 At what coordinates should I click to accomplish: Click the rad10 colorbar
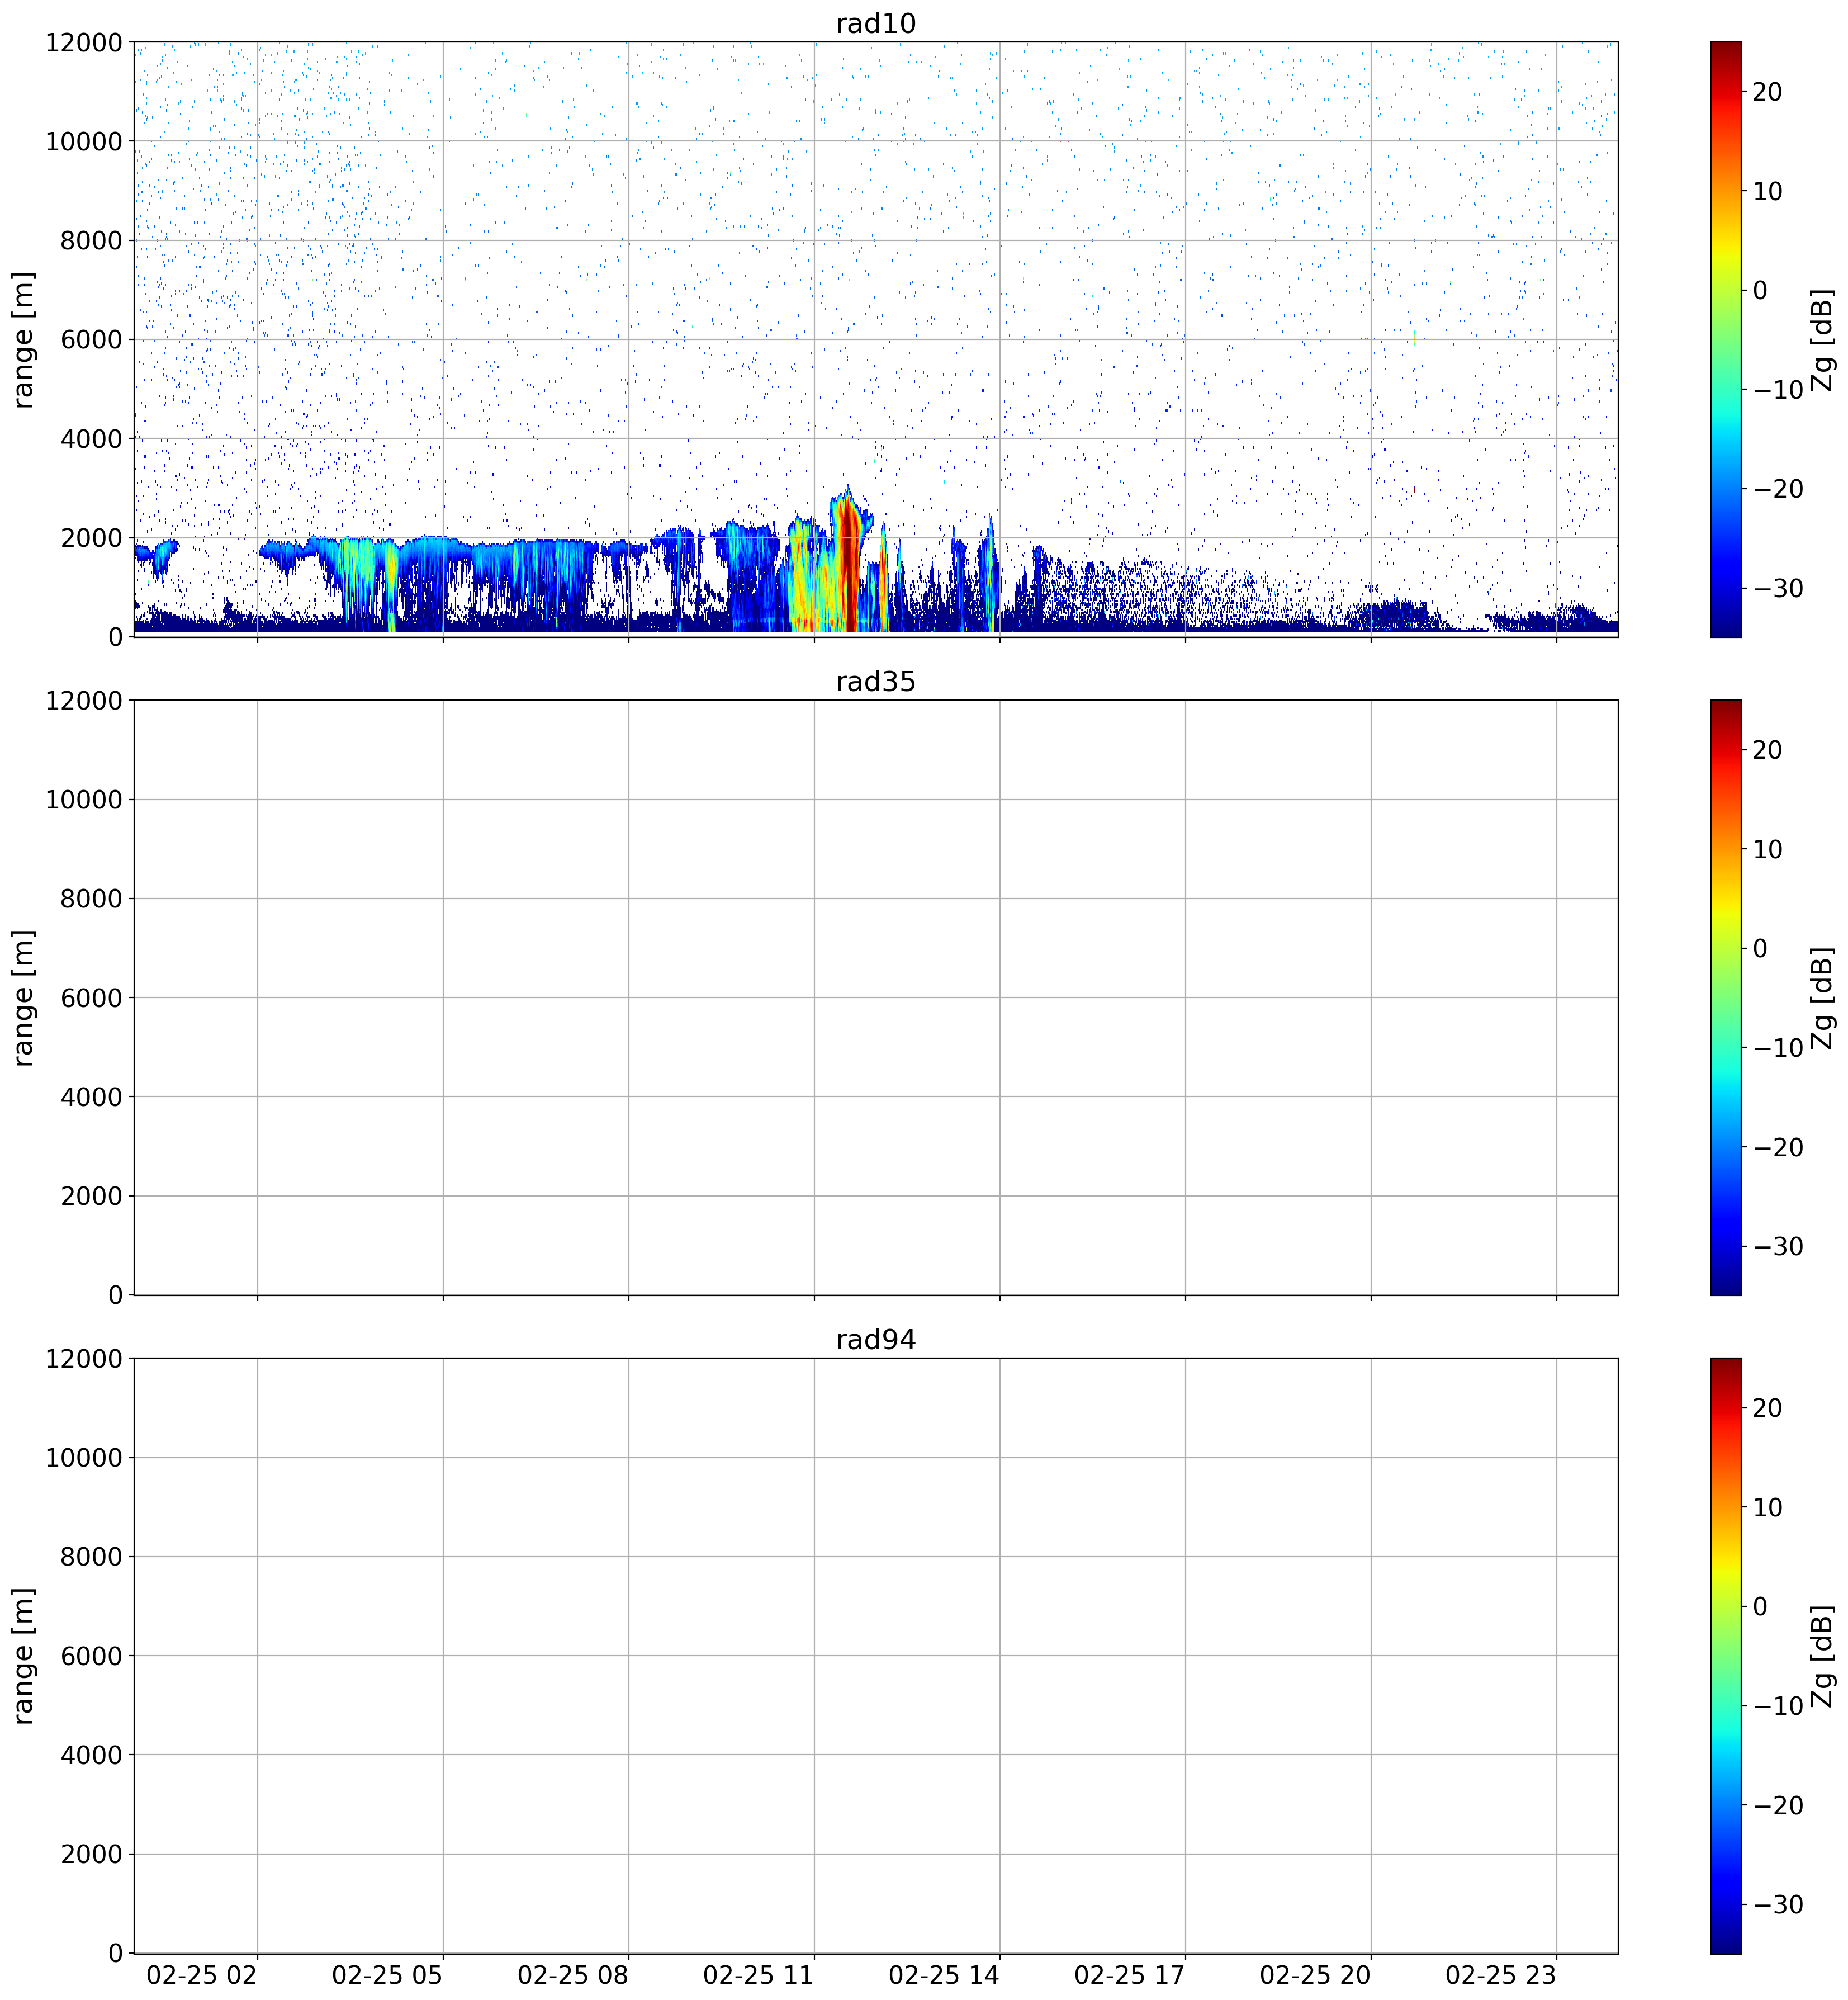(1725, 339)
